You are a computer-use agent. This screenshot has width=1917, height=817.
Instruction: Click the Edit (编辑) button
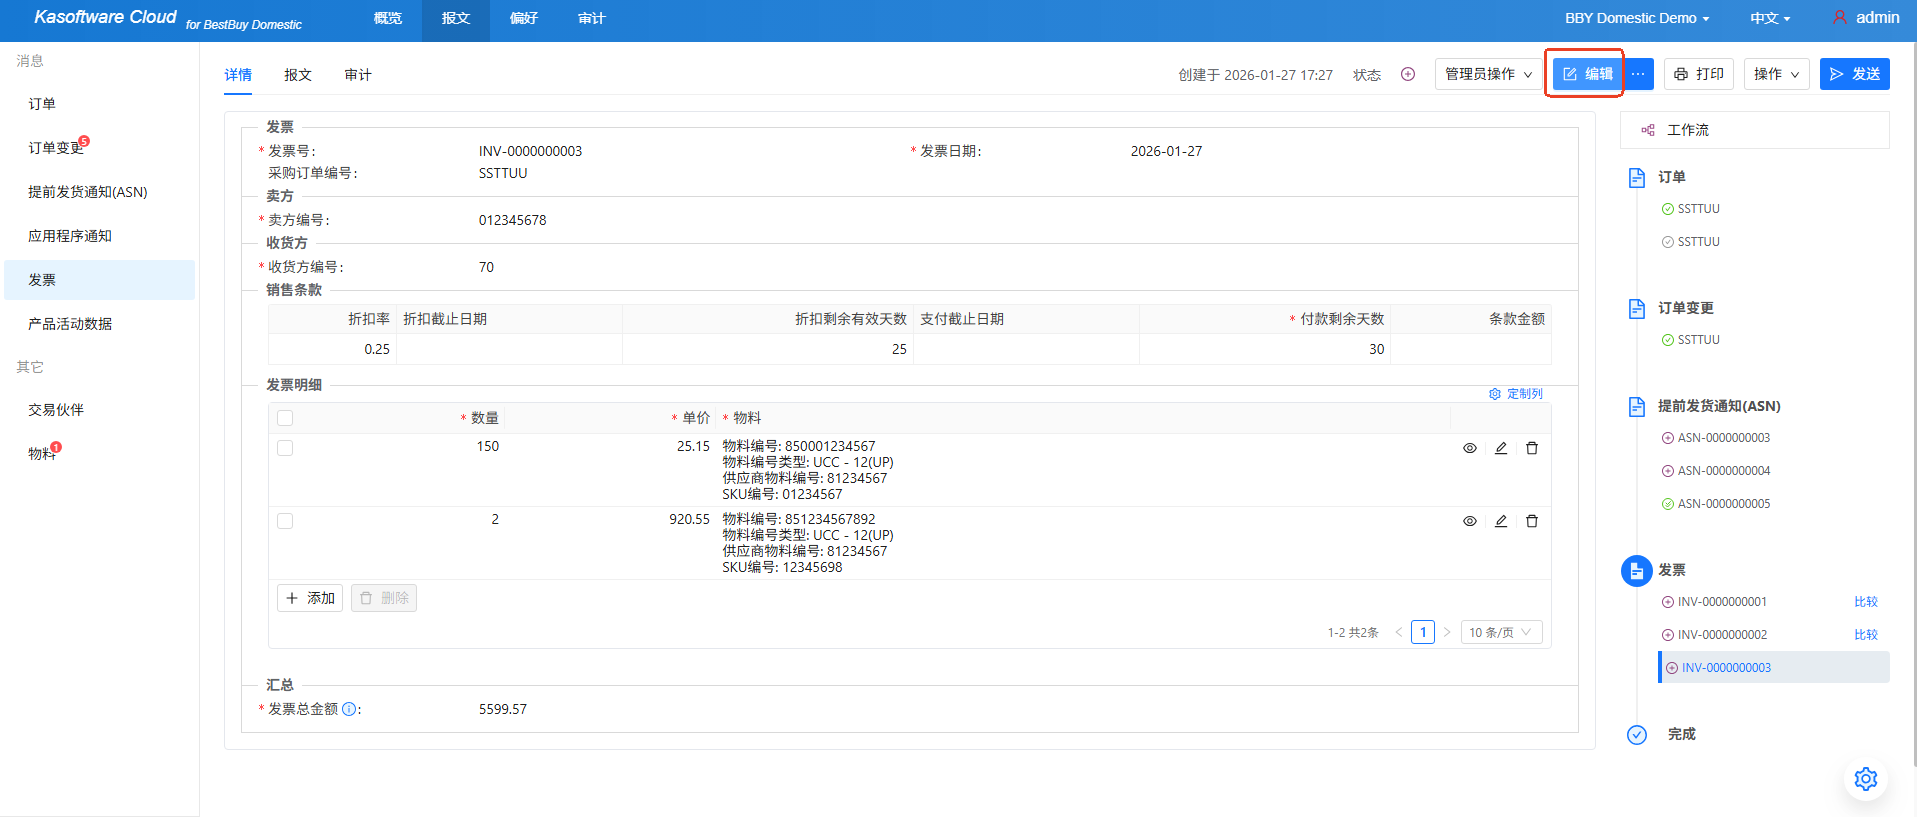coord(1587,74)
